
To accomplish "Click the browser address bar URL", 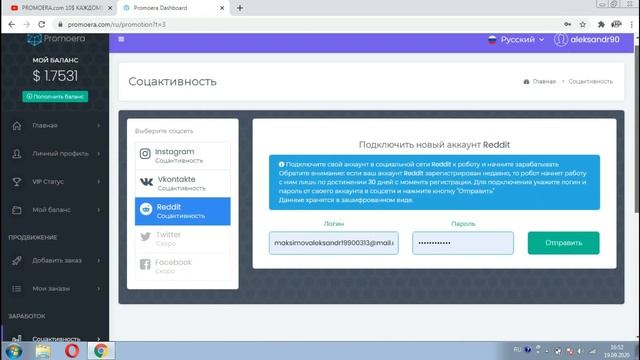I will pyautogui.click(x=117, y=24).
